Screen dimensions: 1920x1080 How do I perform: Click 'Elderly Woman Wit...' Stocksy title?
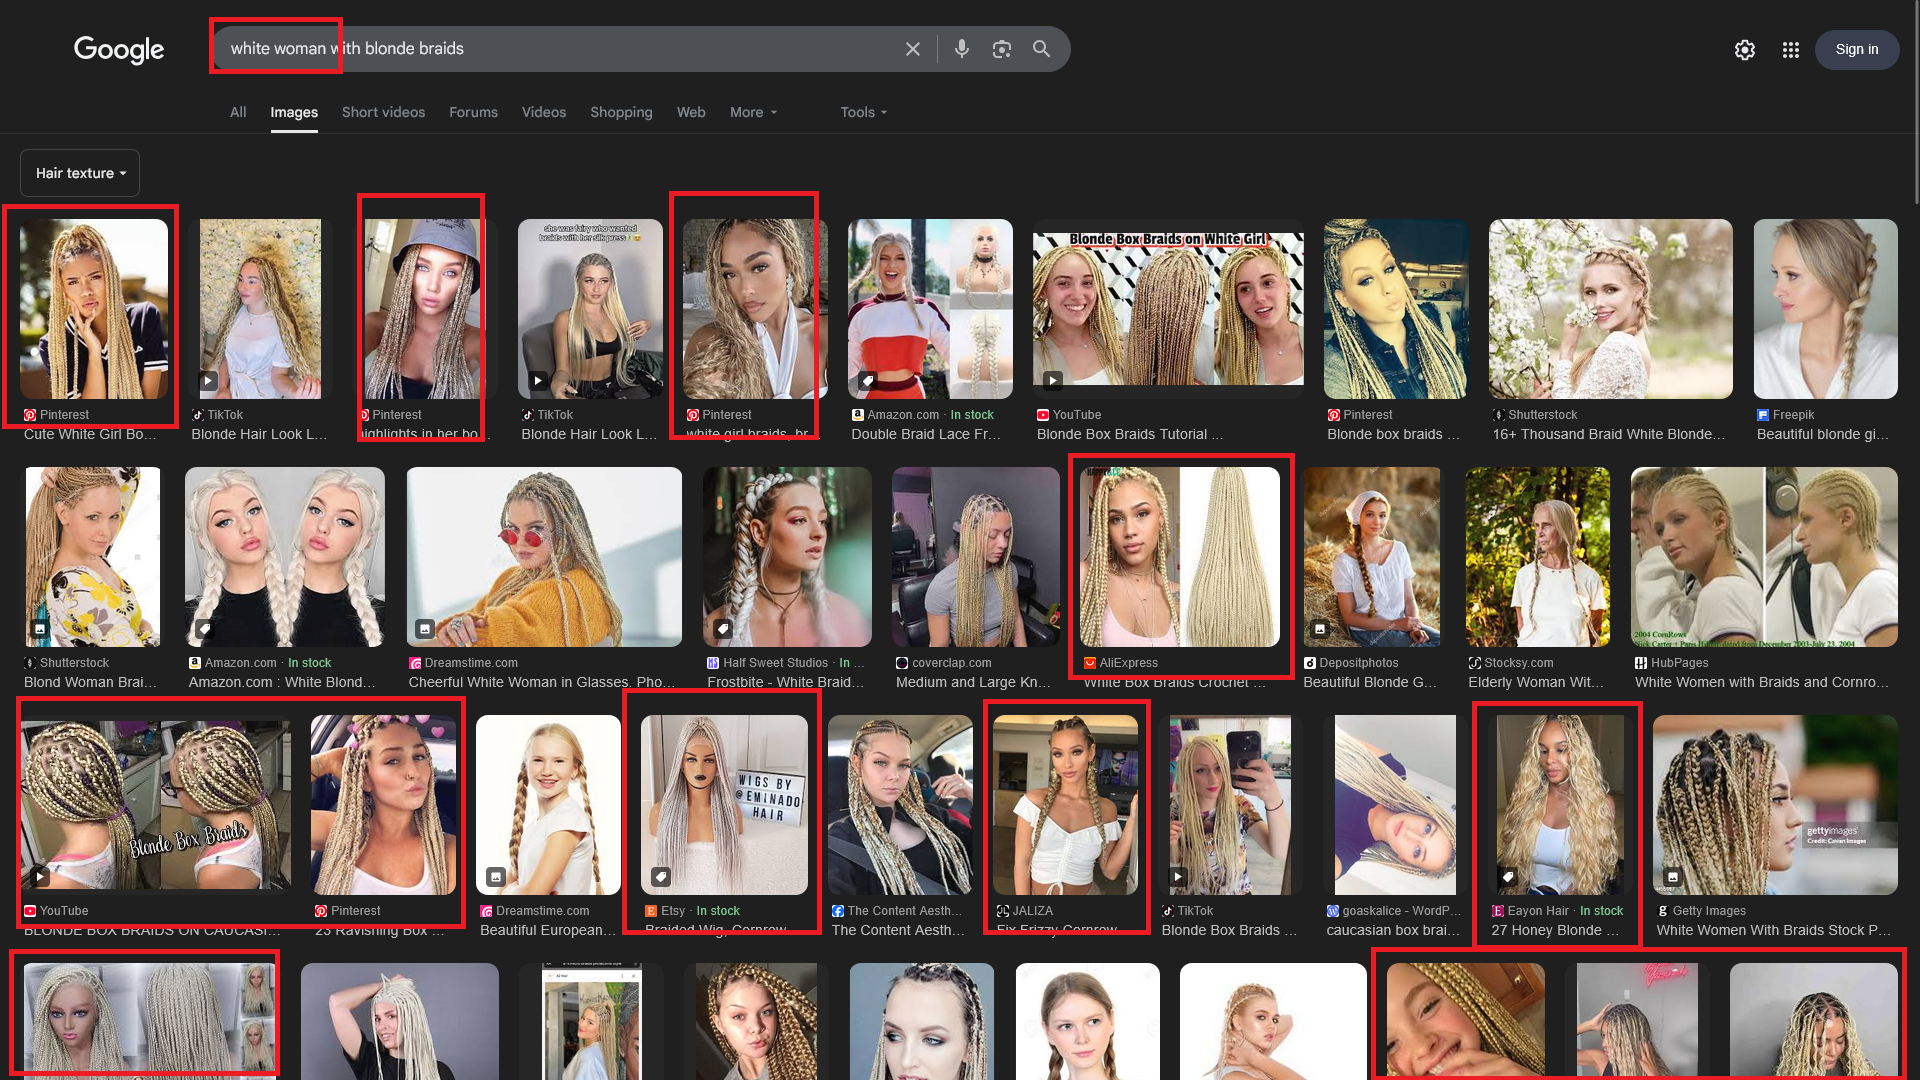[x=1535, y=682]
